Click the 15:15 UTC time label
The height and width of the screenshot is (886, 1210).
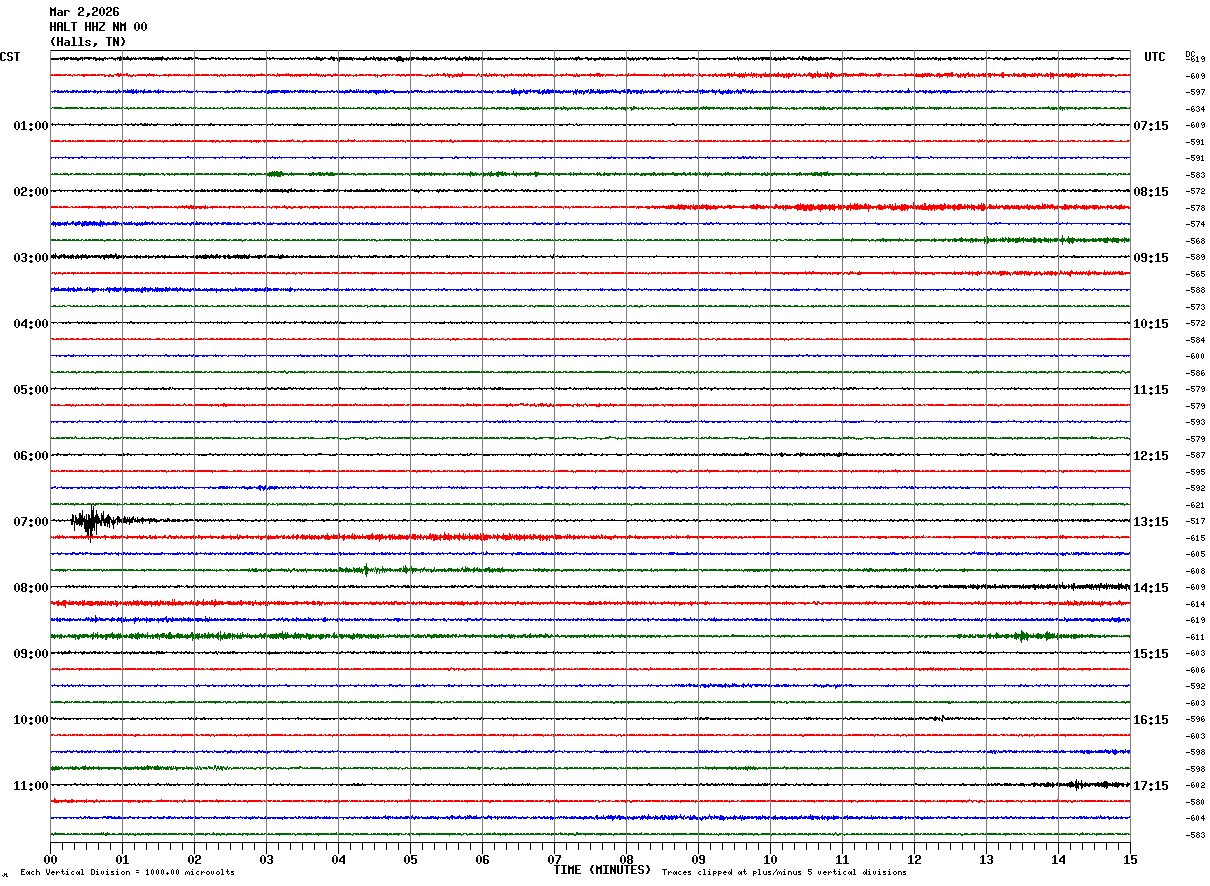click(x=1150, y=654)
